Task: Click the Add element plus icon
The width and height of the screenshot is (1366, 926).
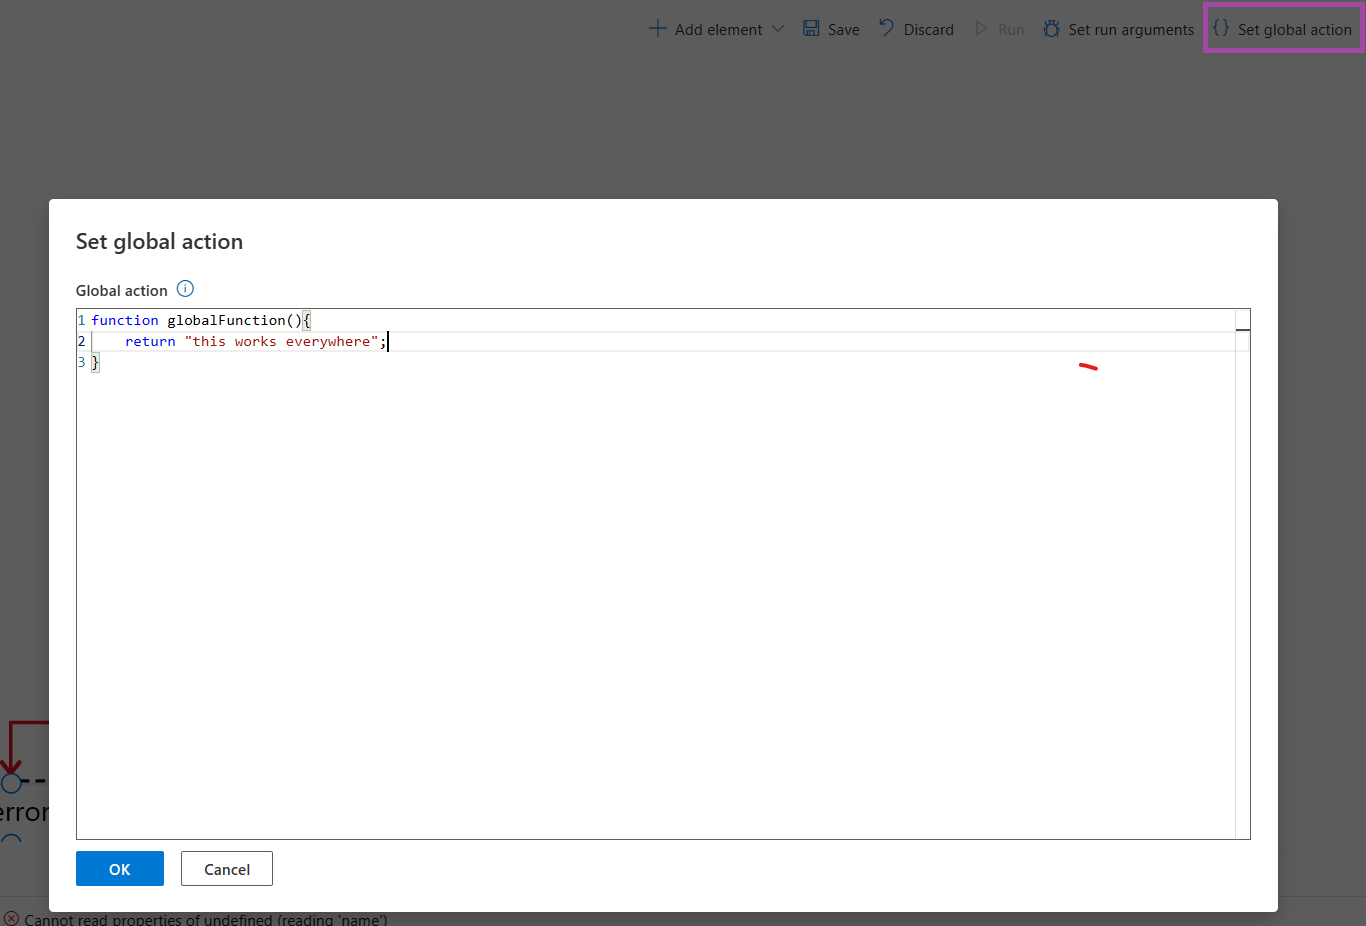Action: (658, 28)
